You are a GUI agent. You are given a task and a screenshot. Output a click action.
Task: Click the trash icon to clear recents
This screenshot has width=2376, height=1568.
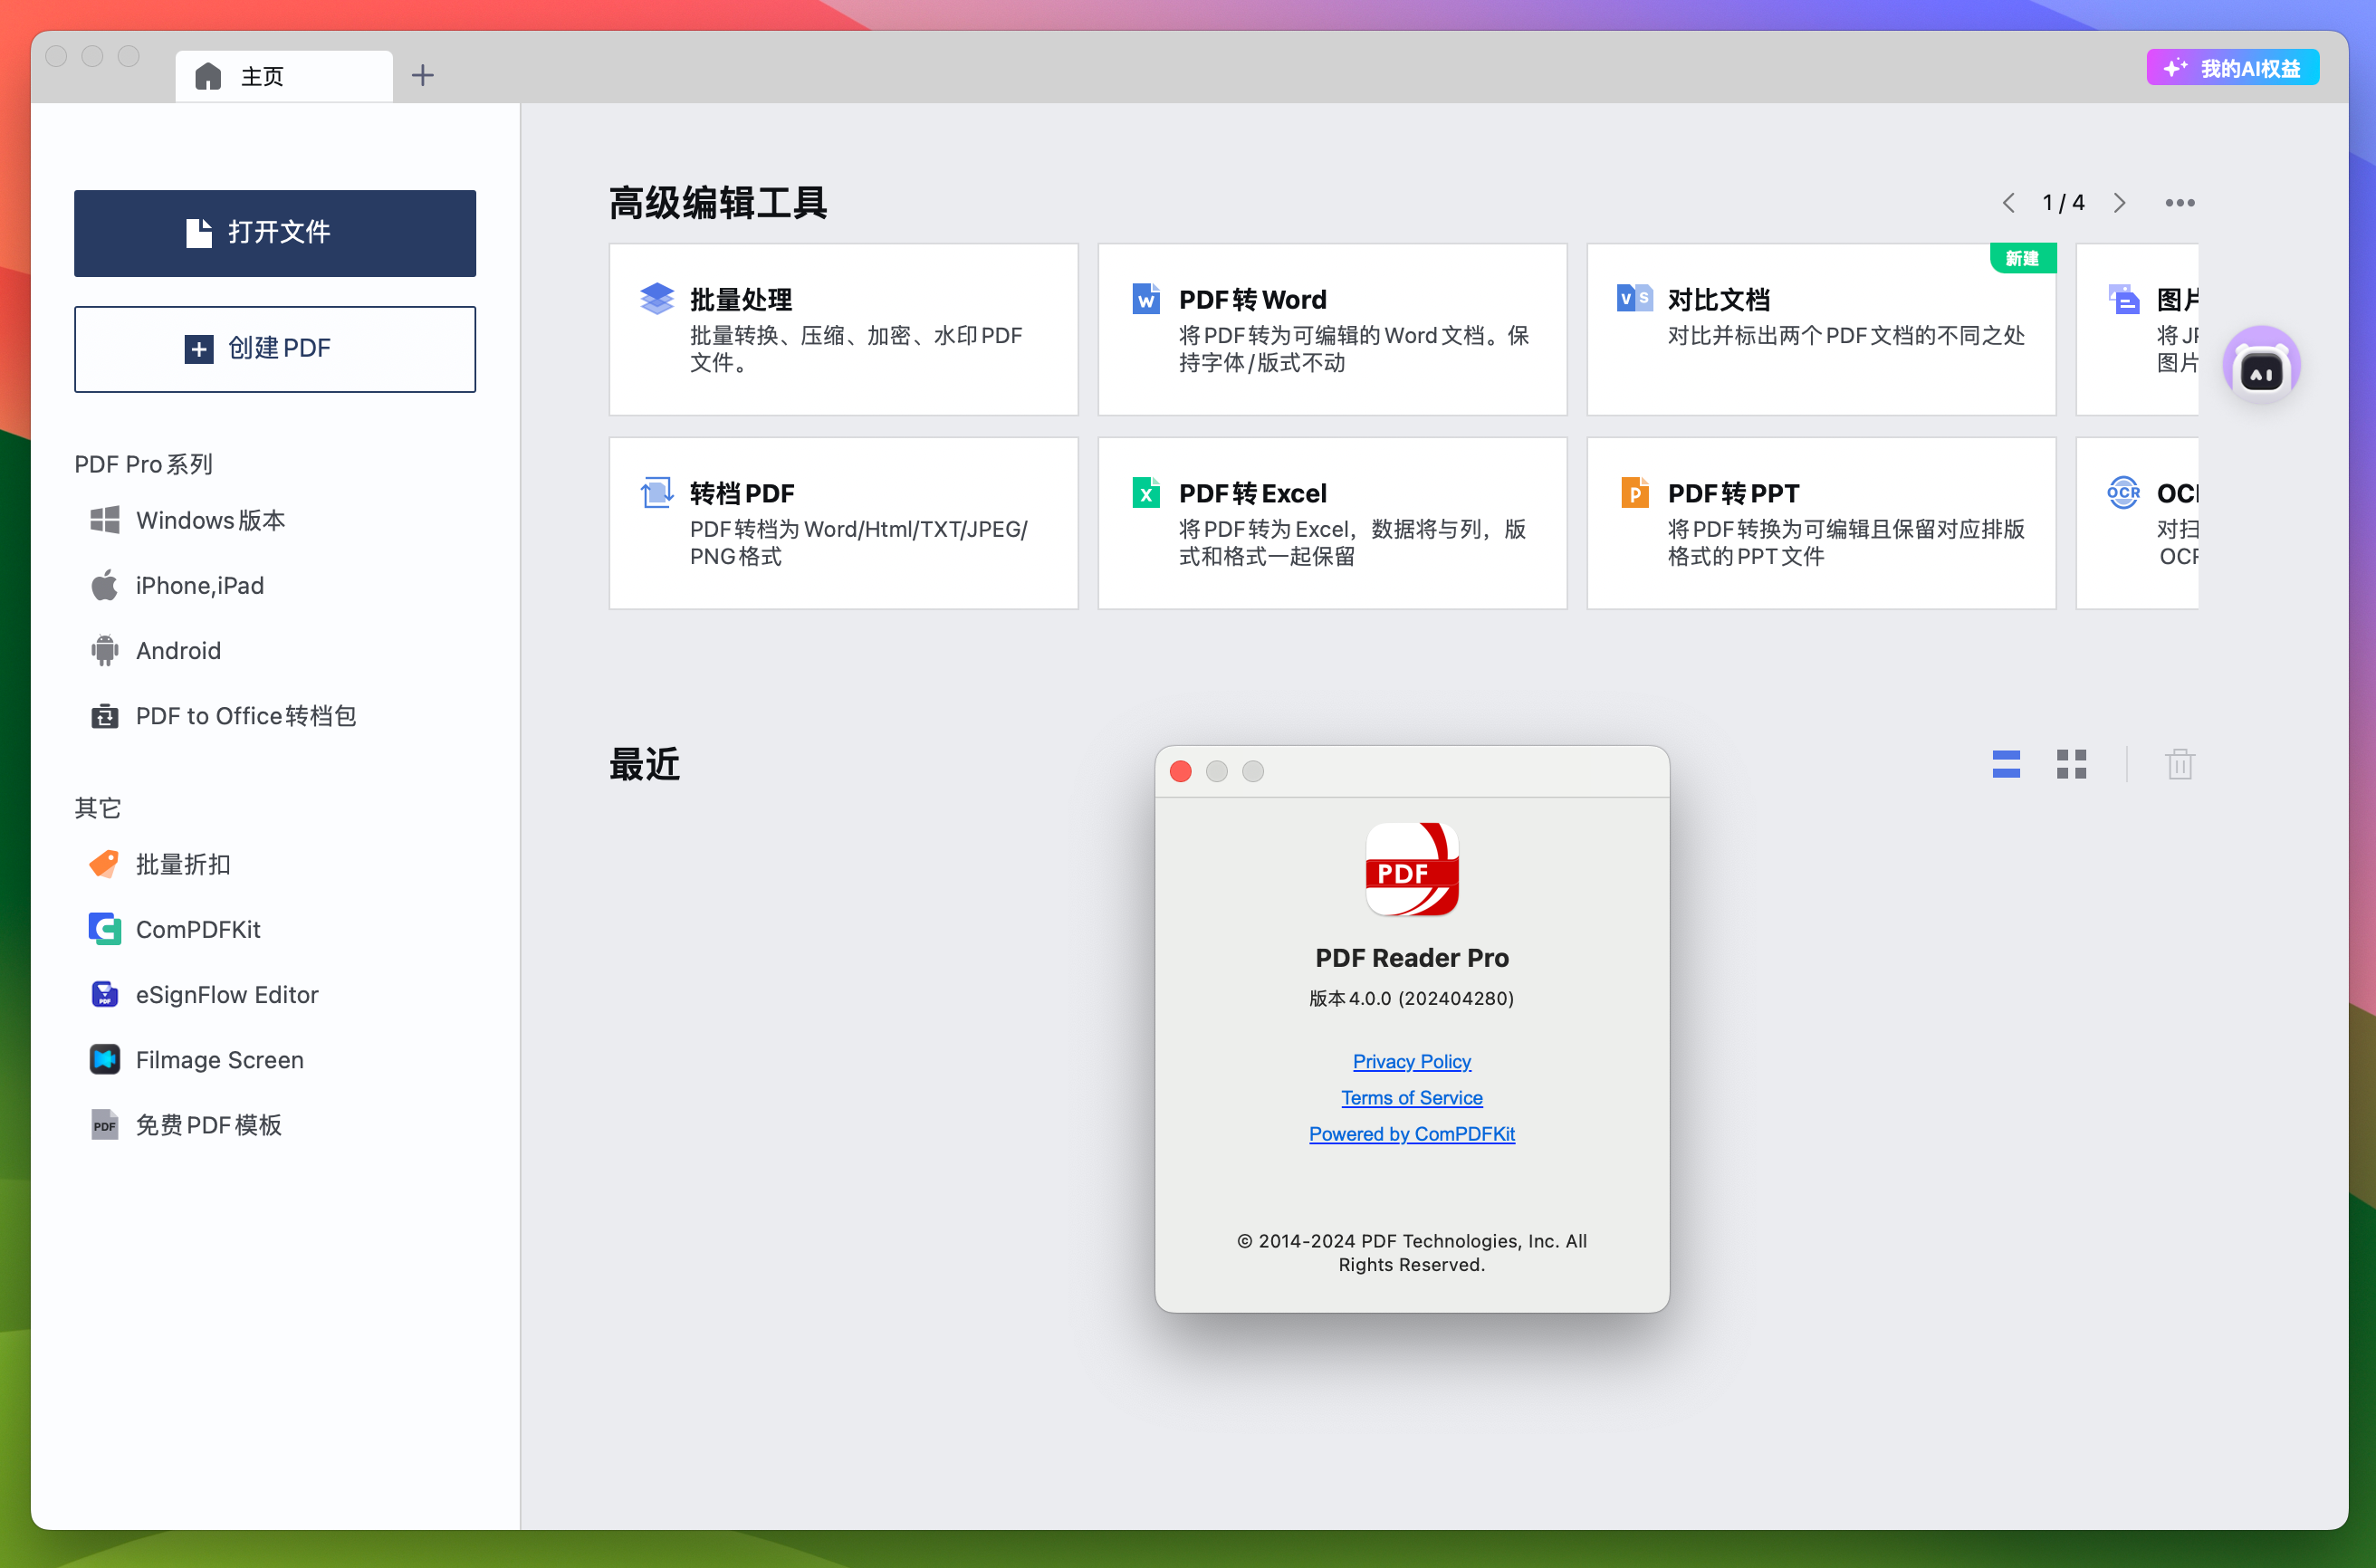2180,764
